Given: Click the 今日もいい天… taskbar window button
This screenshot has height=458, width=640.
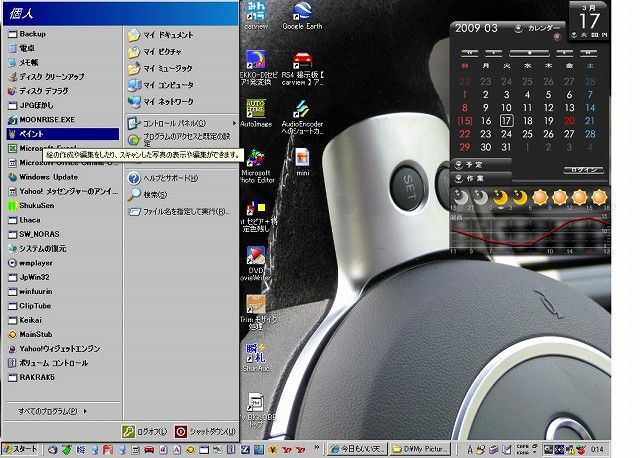Looking at the screenshot, I should tap(358, 449).
